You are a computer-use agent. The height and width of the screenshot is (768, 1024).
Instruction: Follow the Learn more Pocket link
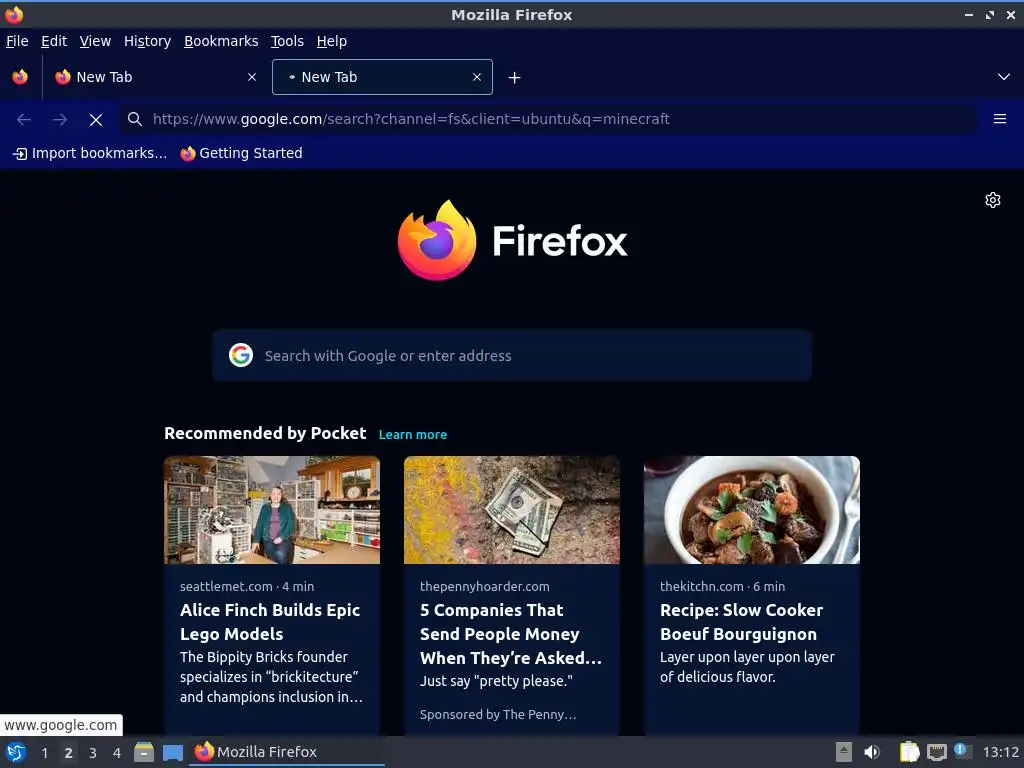[413, 435]
